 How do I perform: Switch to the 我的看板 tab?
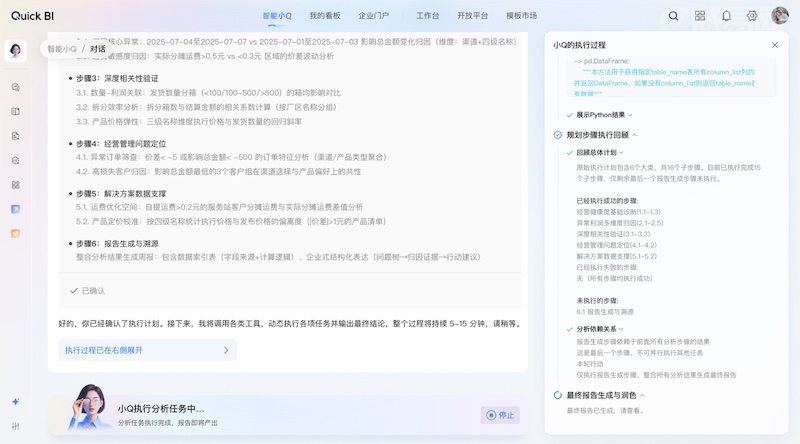(x=324, y=16)
